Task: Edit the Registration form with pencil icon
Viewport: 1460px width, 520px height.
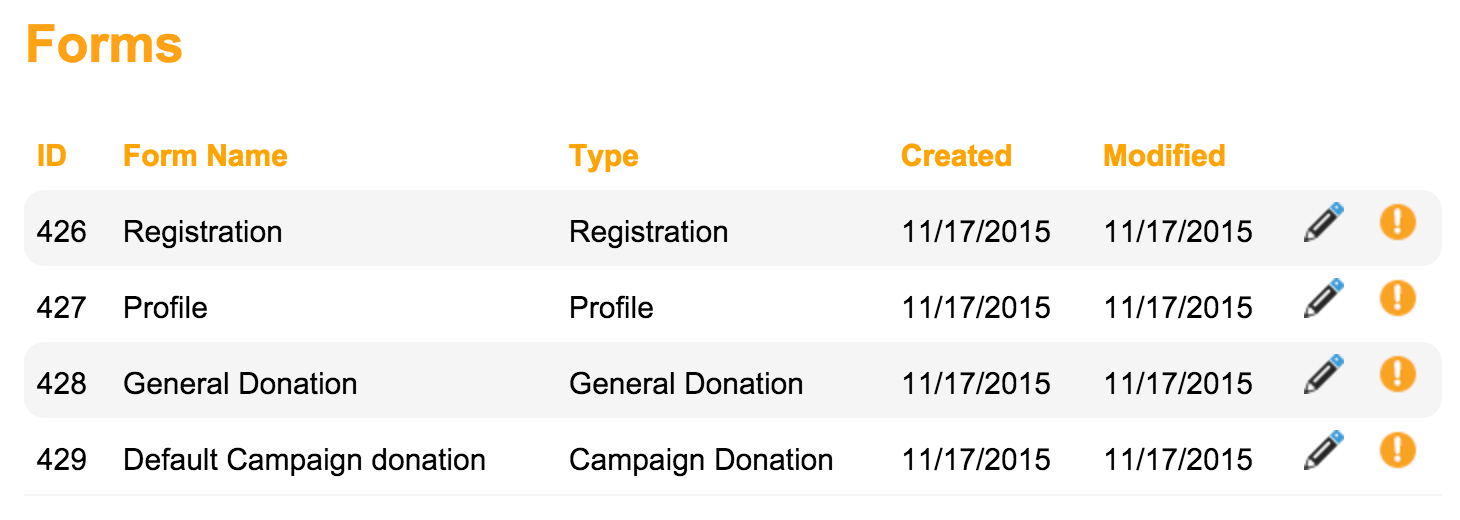Action: (1323, 223)
